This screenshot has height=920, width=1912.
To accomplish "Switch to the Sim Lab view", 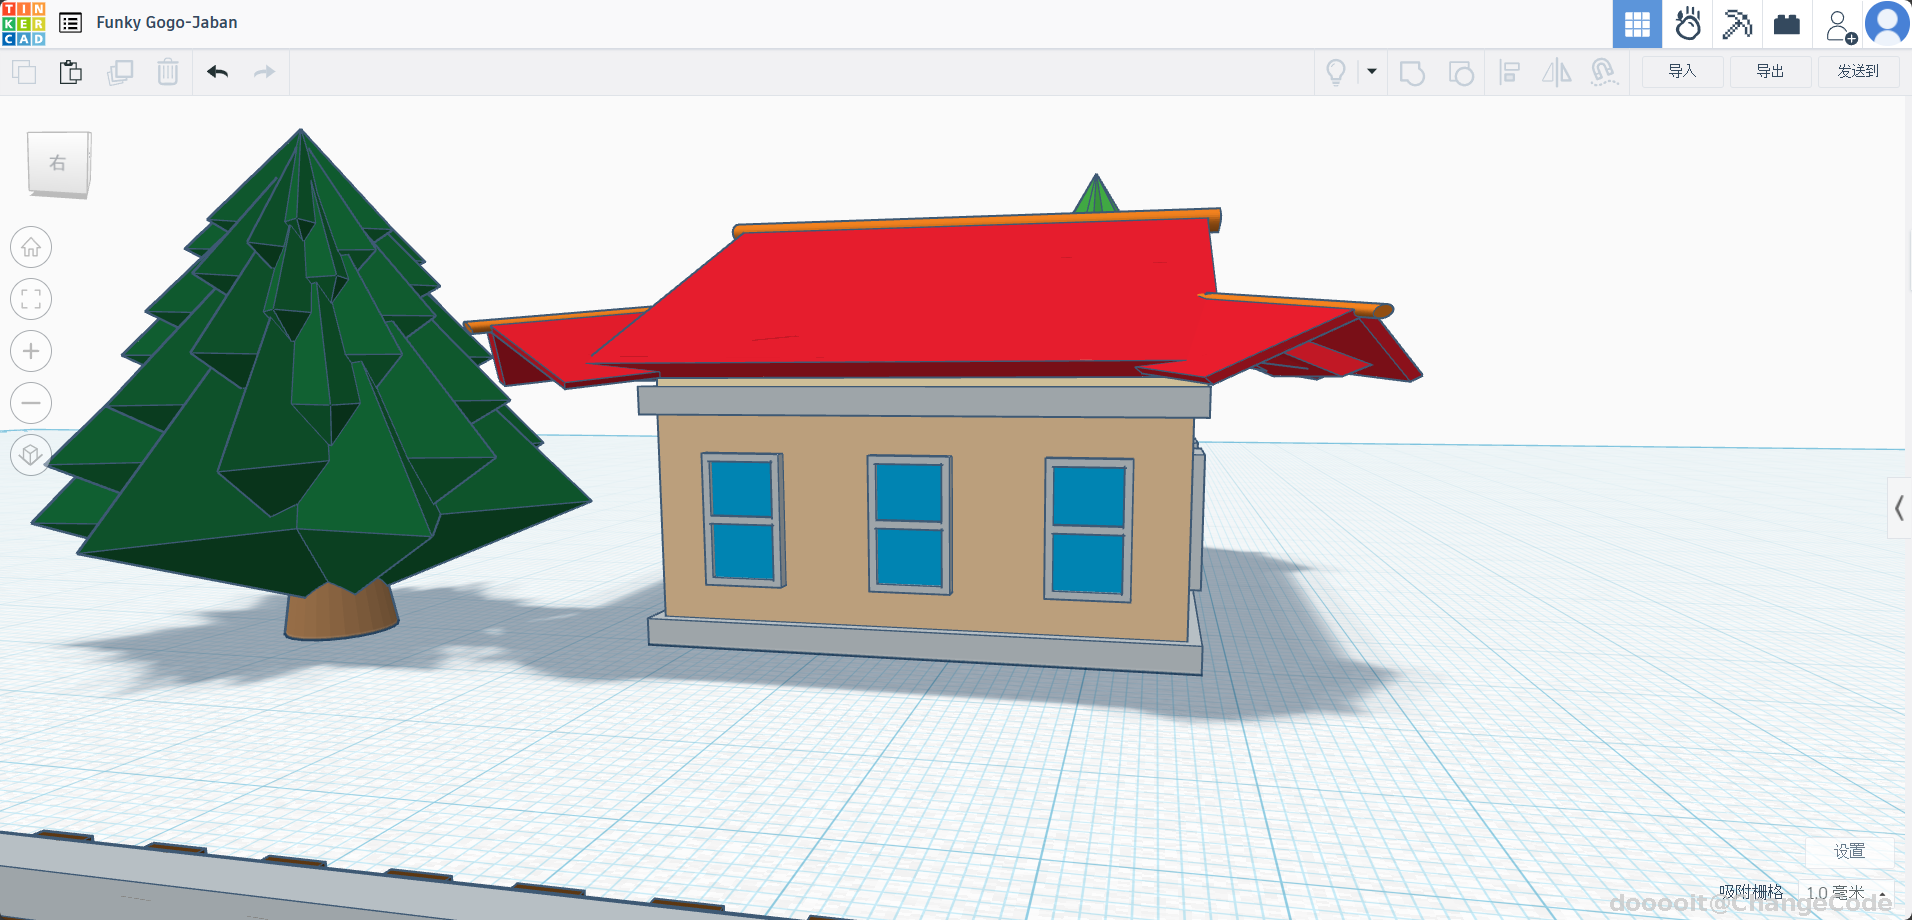I will (1688, 24).
